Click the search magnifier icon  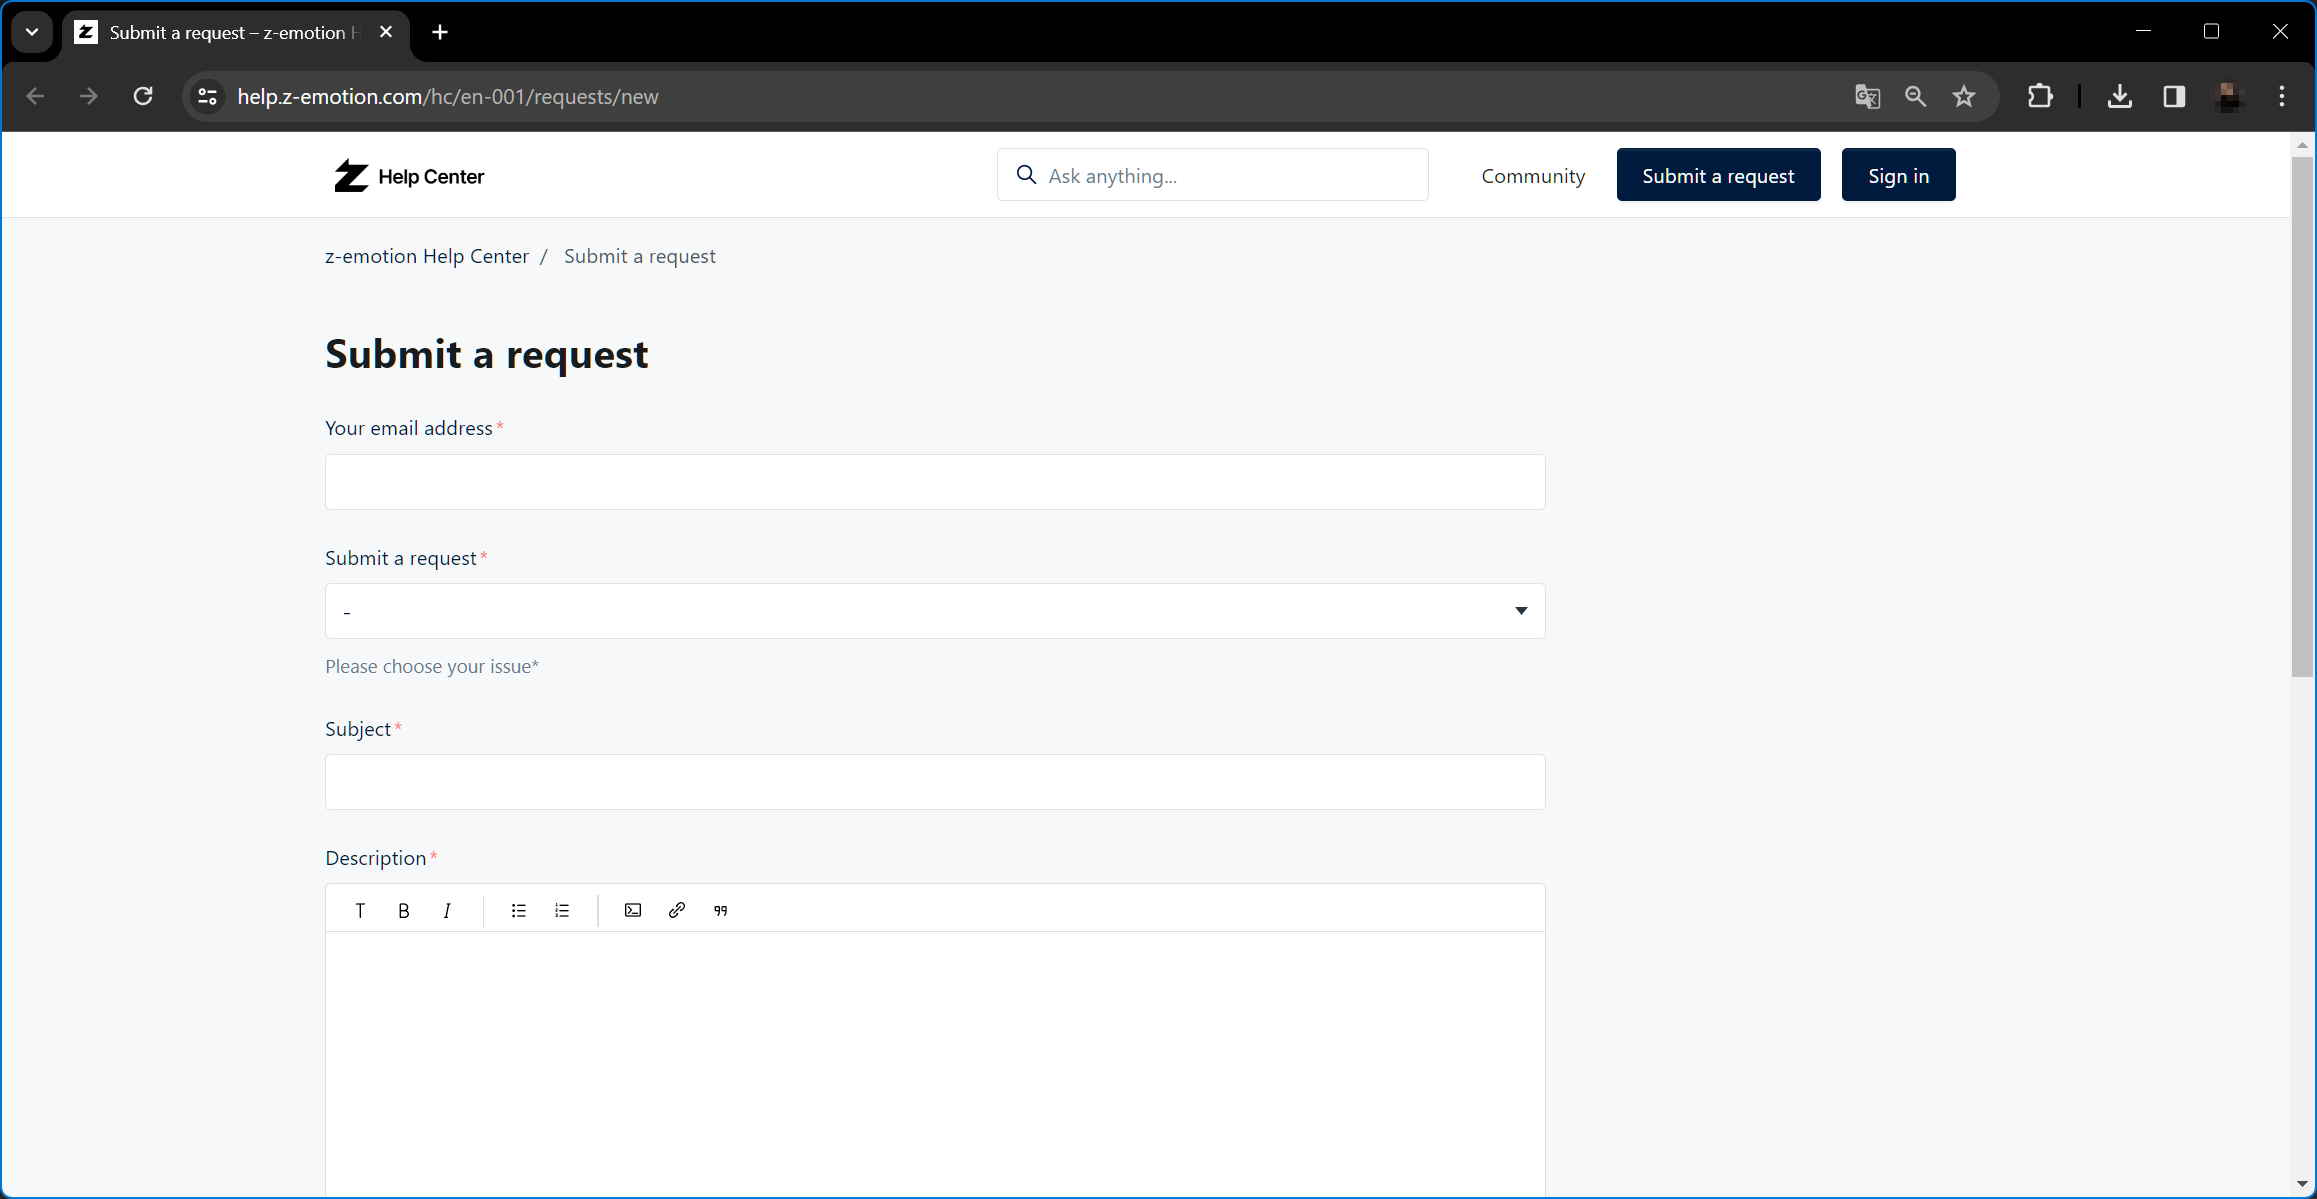coord(1026,175)
